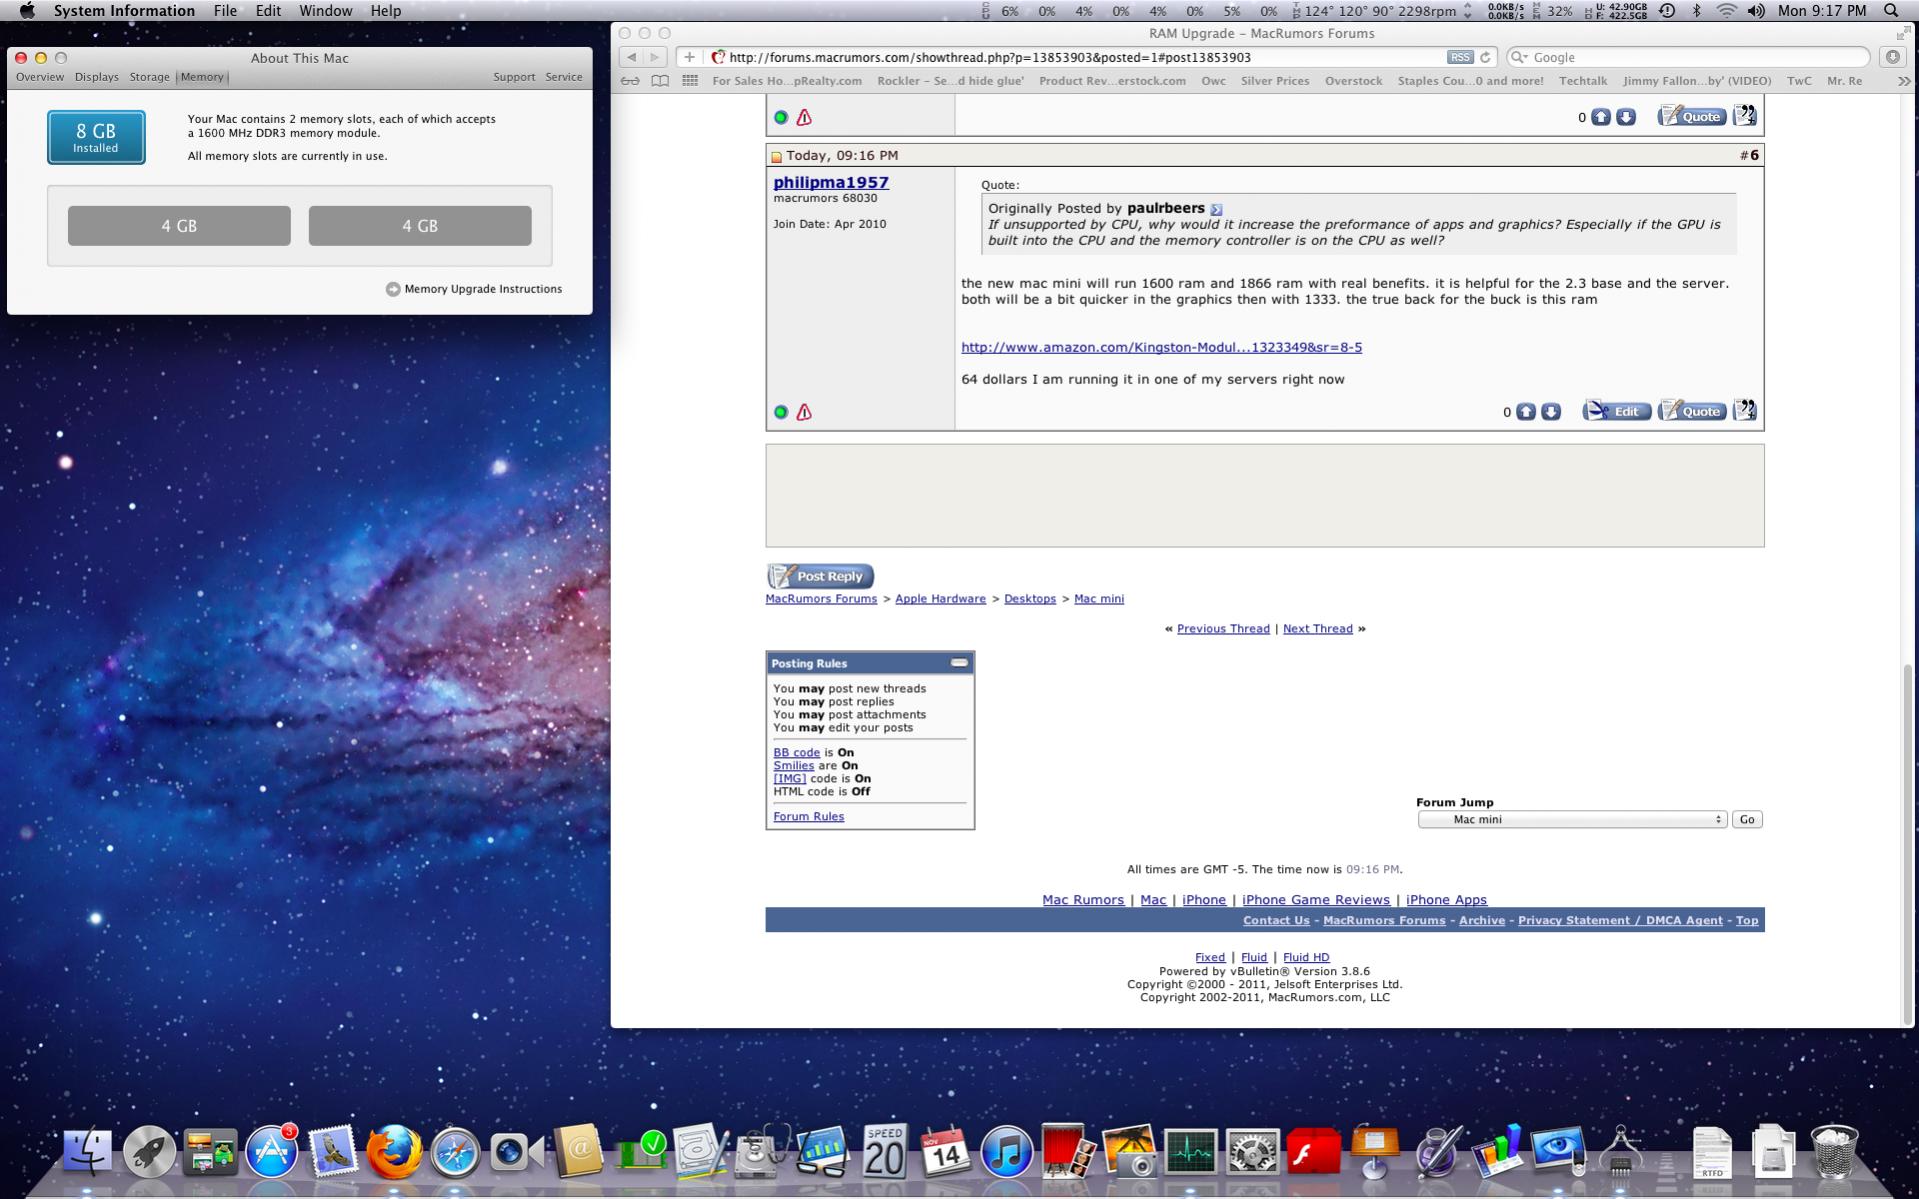
Task: Open Safari compass icon in Dock
Action: [455, 1153]
